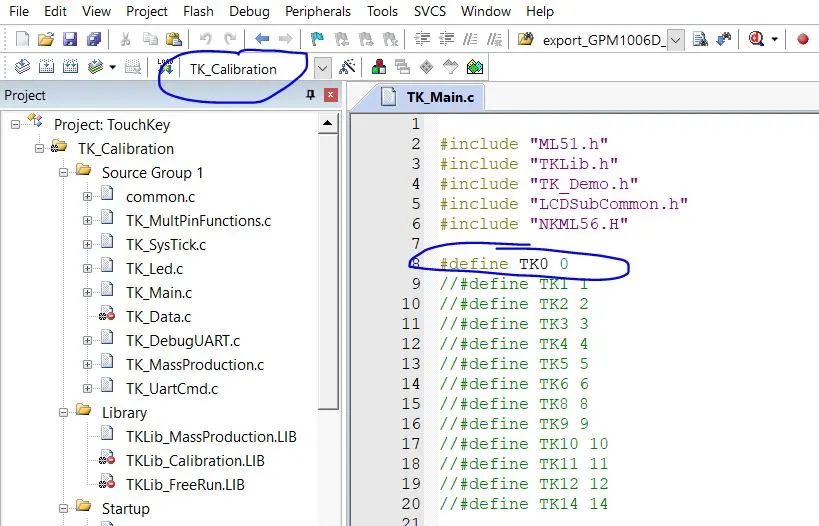
Task: Open the File menu
Action: (x=19, y=11)
